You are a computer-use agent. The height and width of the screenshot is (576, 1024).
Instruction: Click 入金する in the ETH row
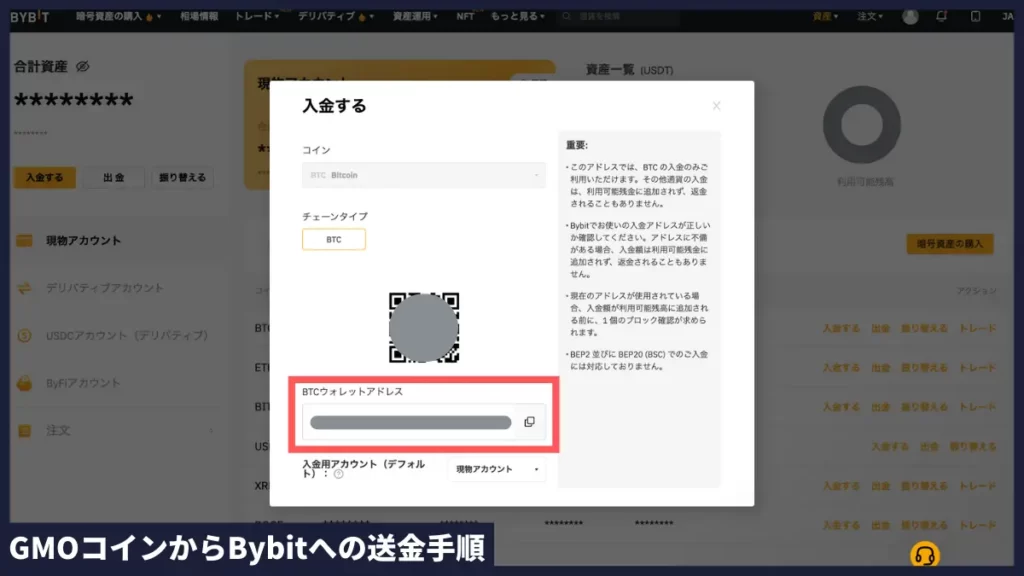click(841, 368)
